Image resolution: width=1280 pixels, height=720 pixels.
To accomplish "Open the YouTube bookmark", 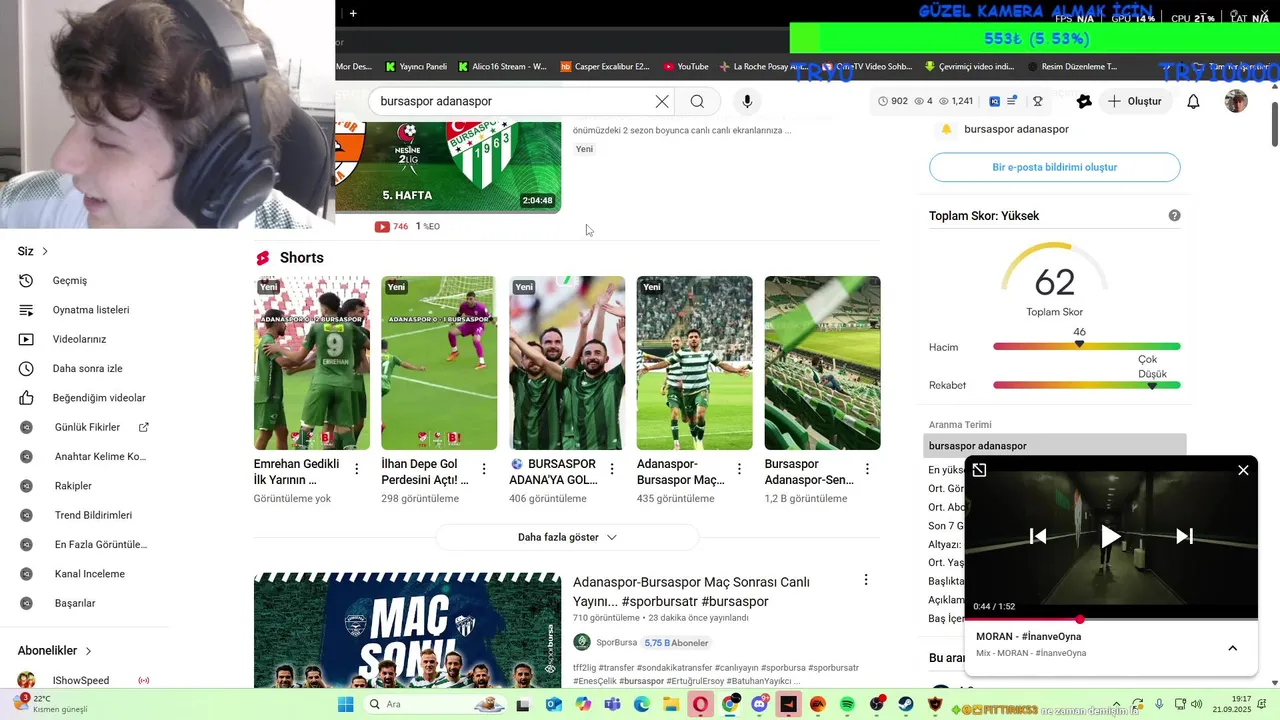I will (685, 67).
